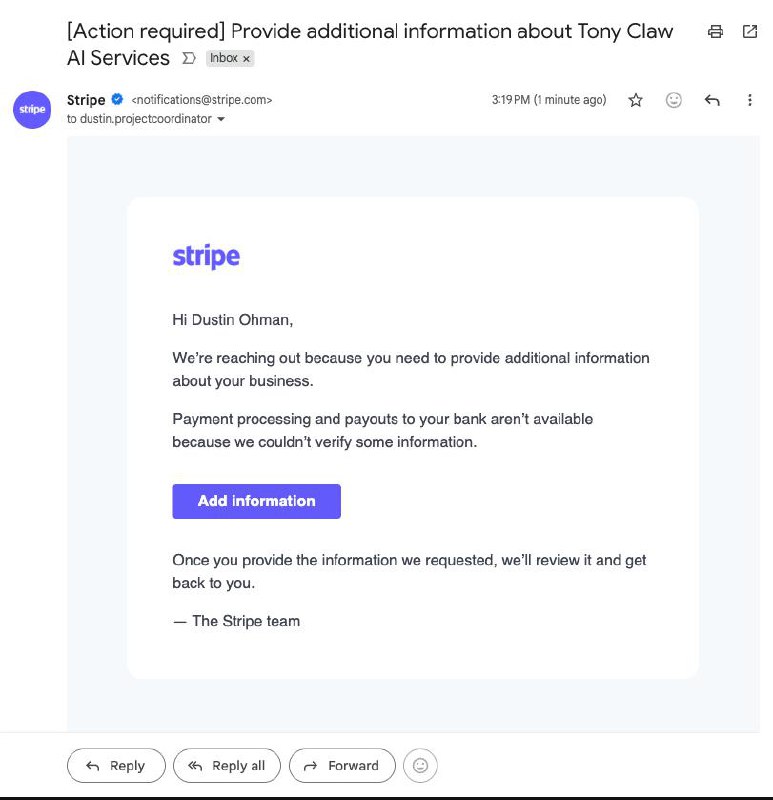Open email in new window
The image size is (773, 800).
pos(750,32)
